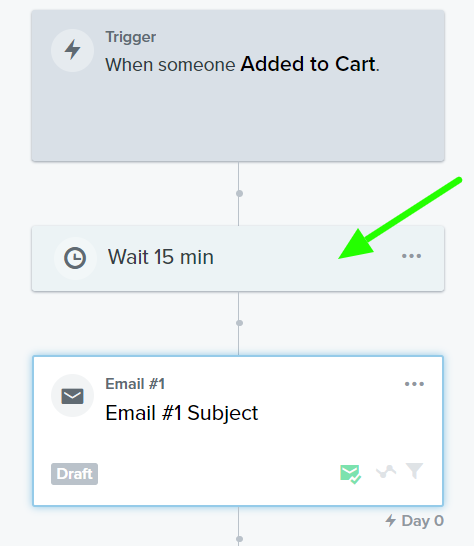Click the Trigger heading label
Viewport: 474px width, 546px height.
(131, 37)
